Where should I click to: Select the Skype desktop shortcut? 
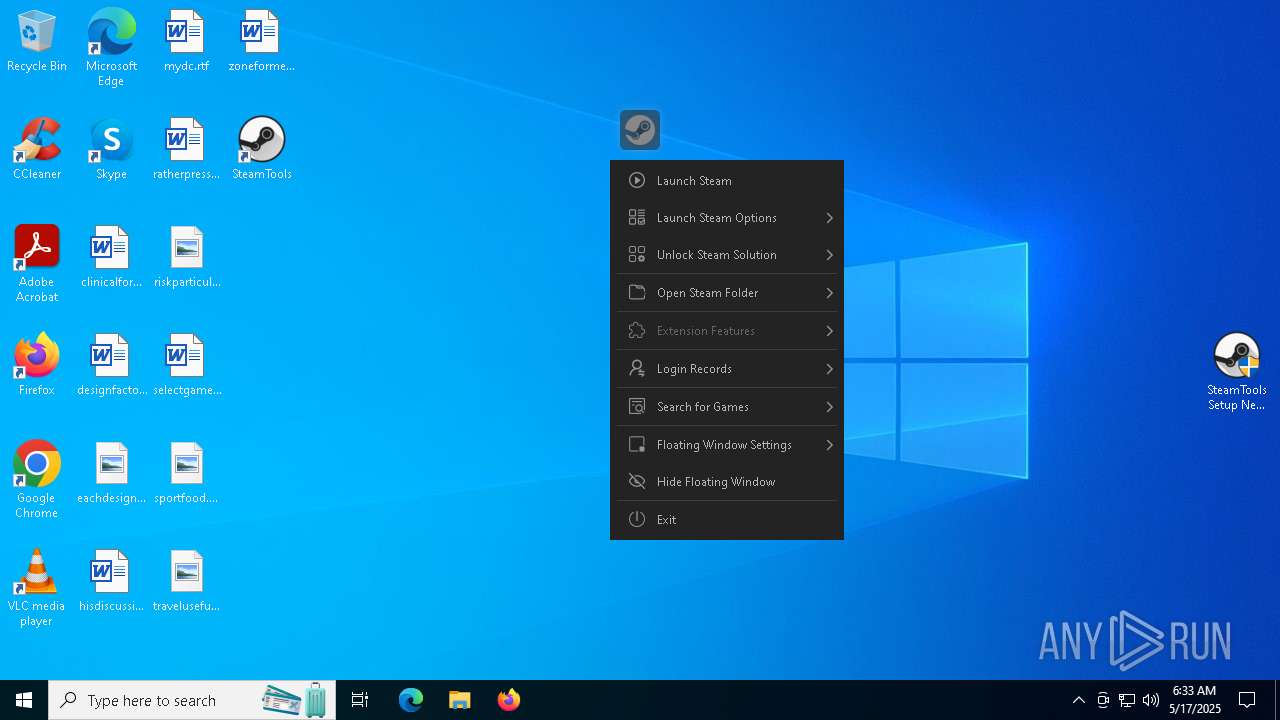[x=111, y=148]
